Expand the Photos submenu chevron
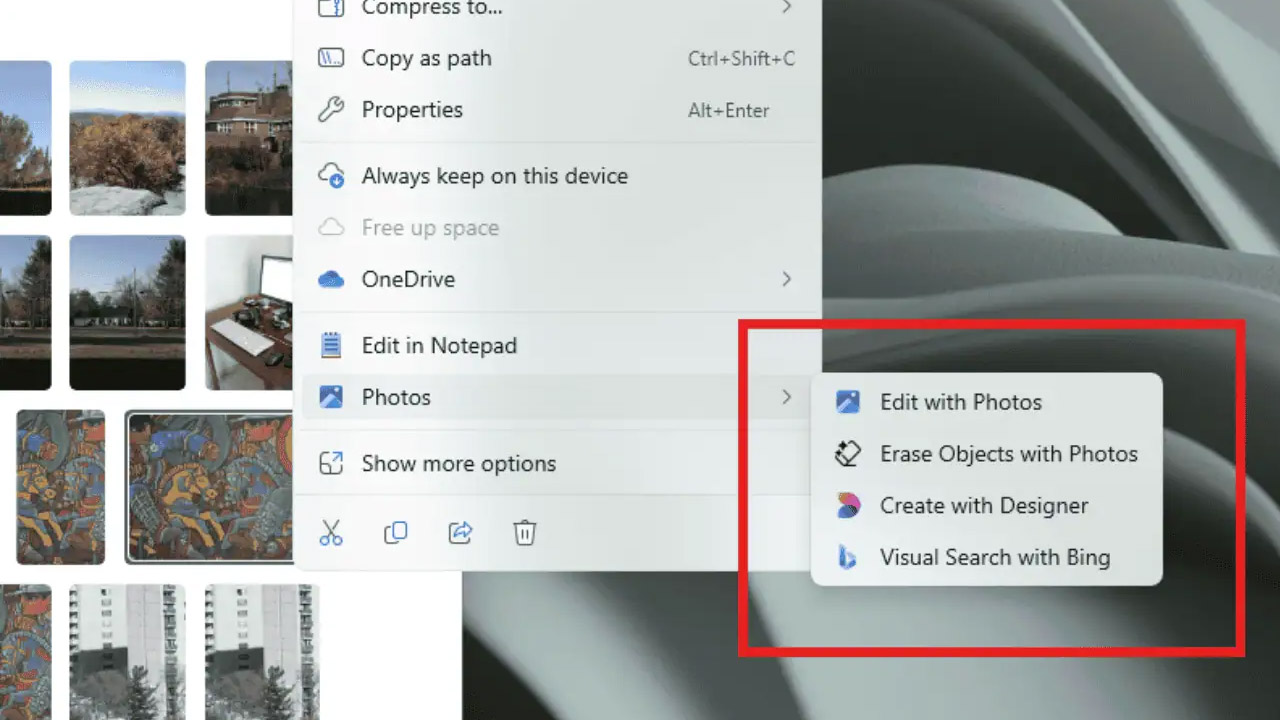 point(787,398)
